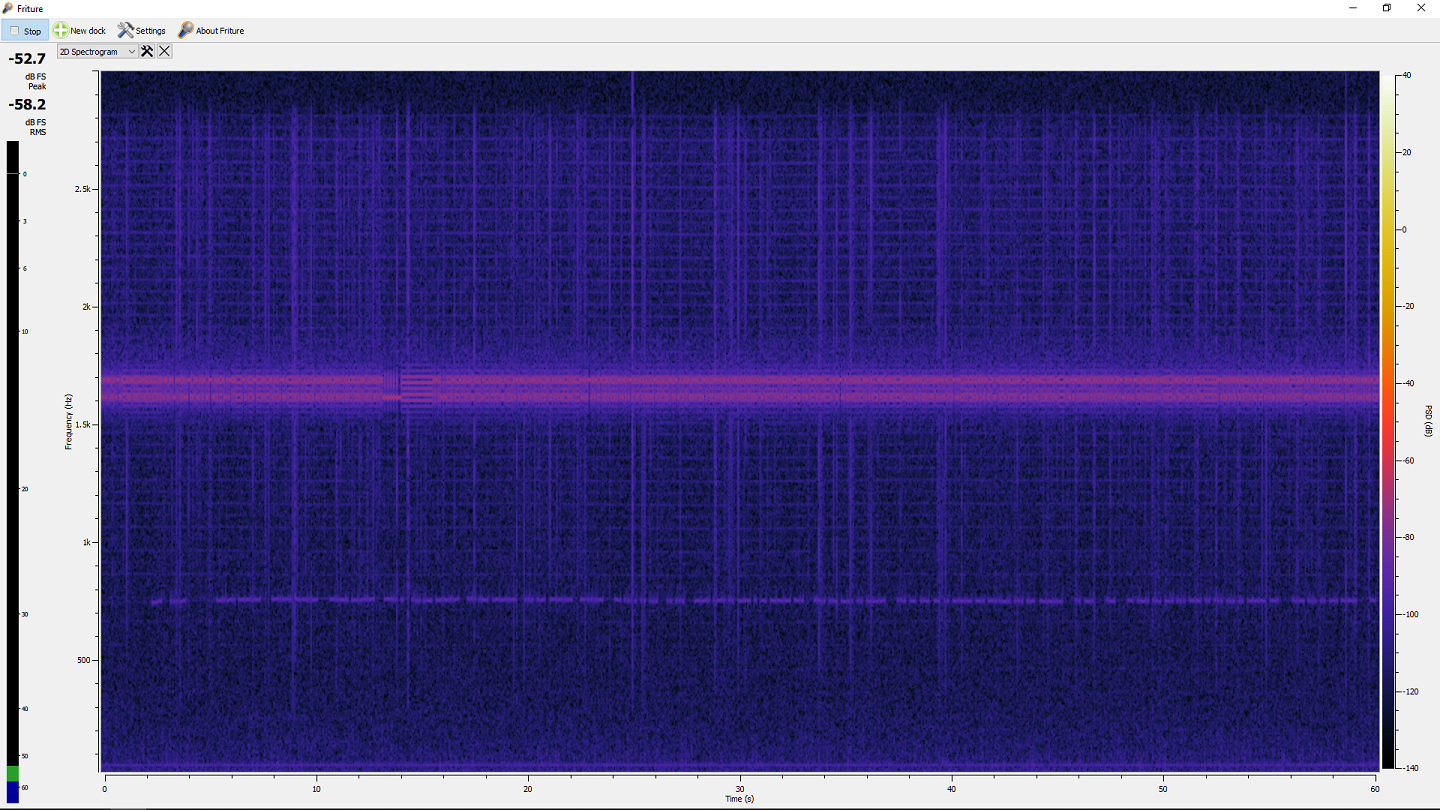Screen dimensions: 1440x810
Task: Click the About Friture microphone icon
Action: point(186,30)
